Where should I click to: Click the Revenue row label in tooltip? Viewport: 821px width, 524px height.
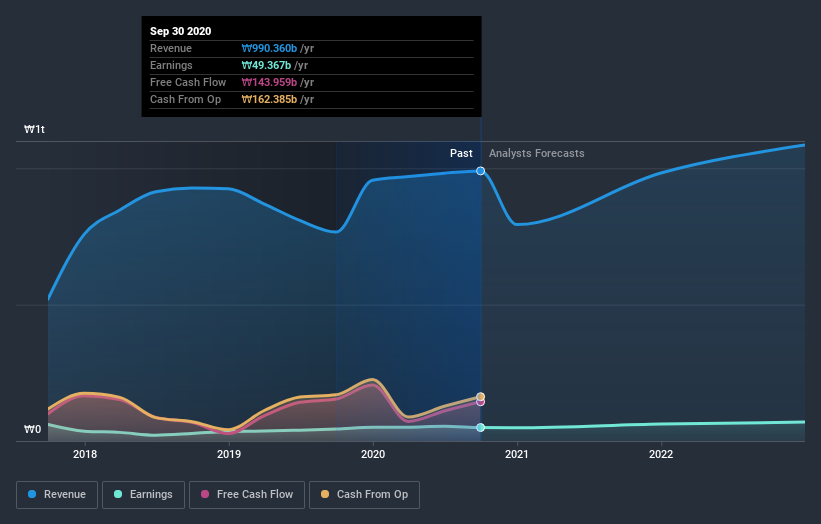click(171, 48)
